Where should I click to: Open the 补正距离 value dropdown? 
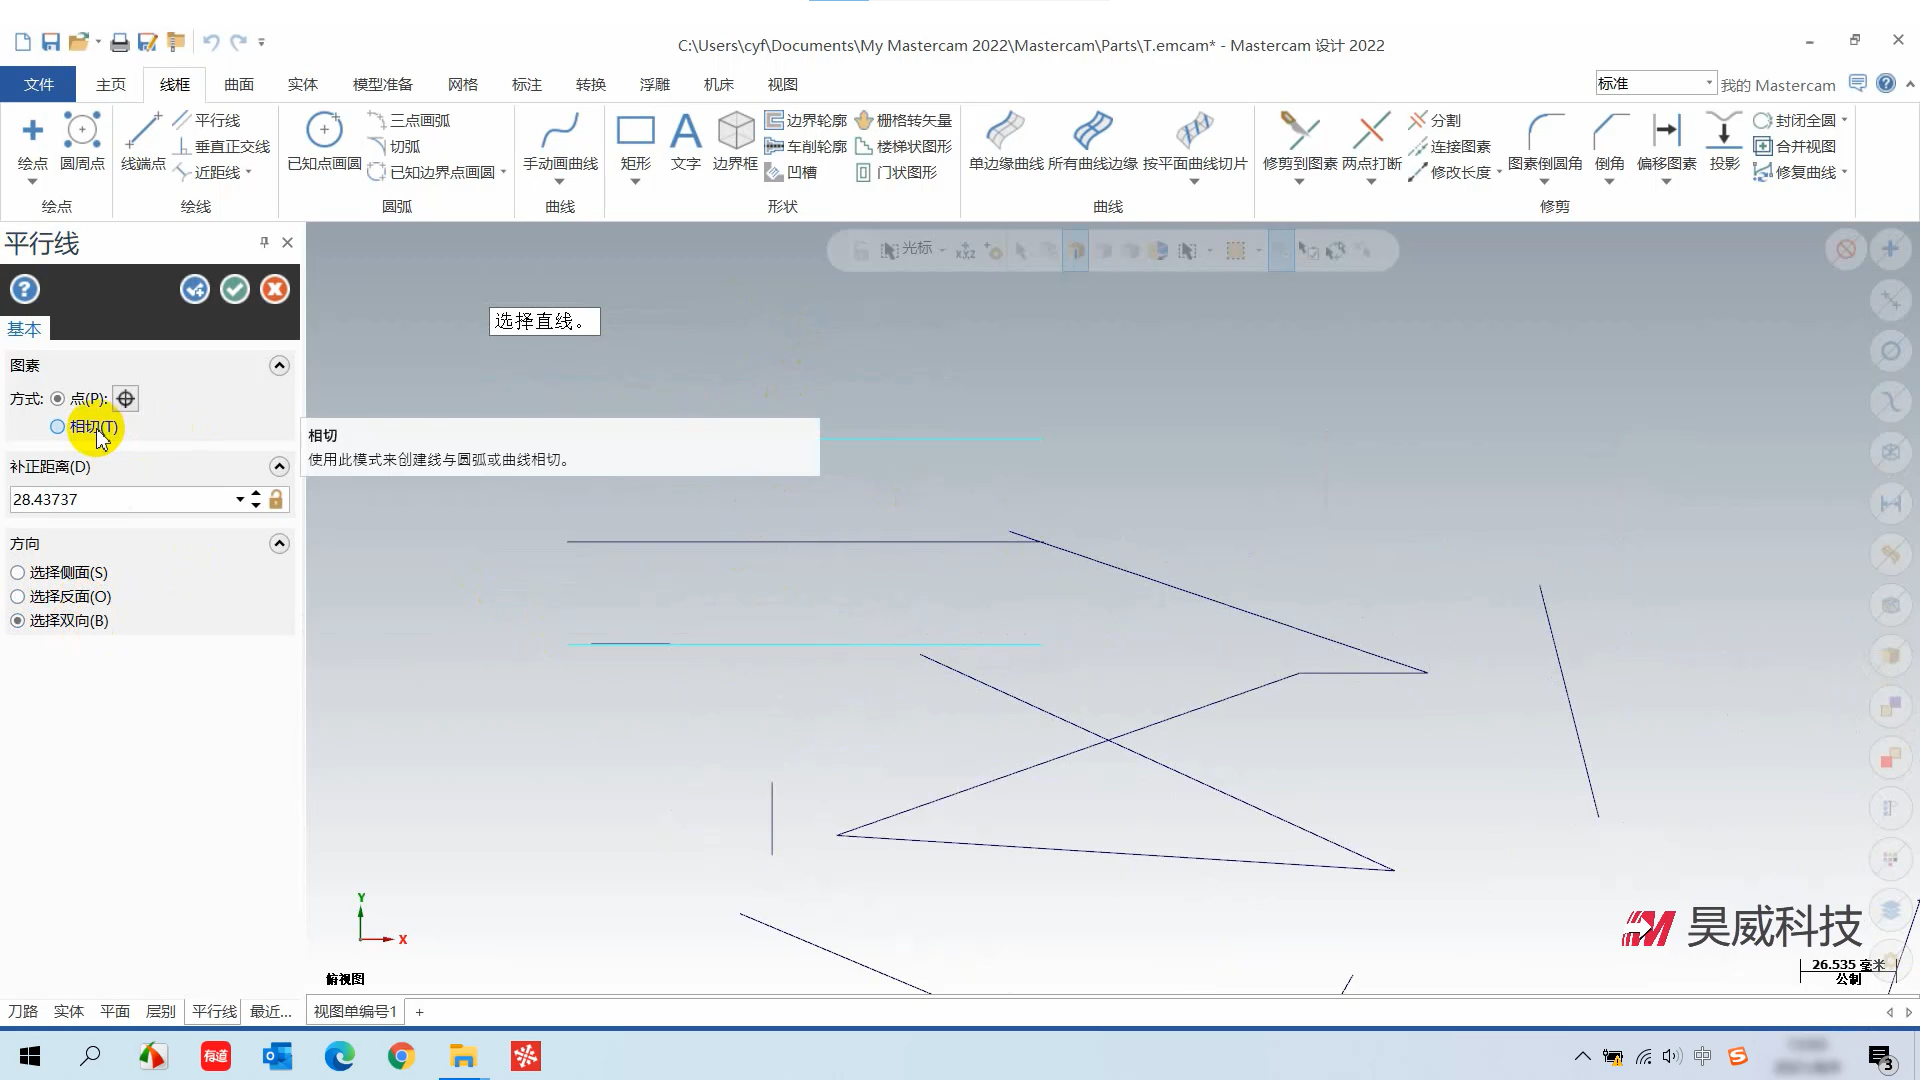pyautogui.click(x=240, y=500)
